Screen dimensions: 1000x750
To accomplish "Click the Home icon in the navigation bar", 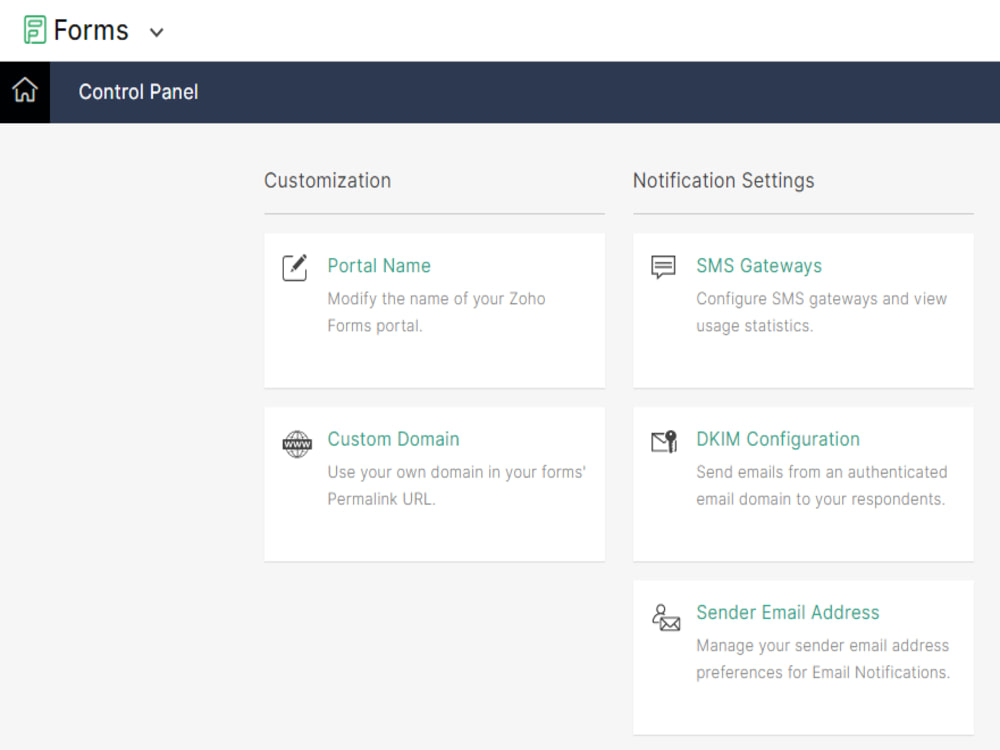I will (24, 91).
